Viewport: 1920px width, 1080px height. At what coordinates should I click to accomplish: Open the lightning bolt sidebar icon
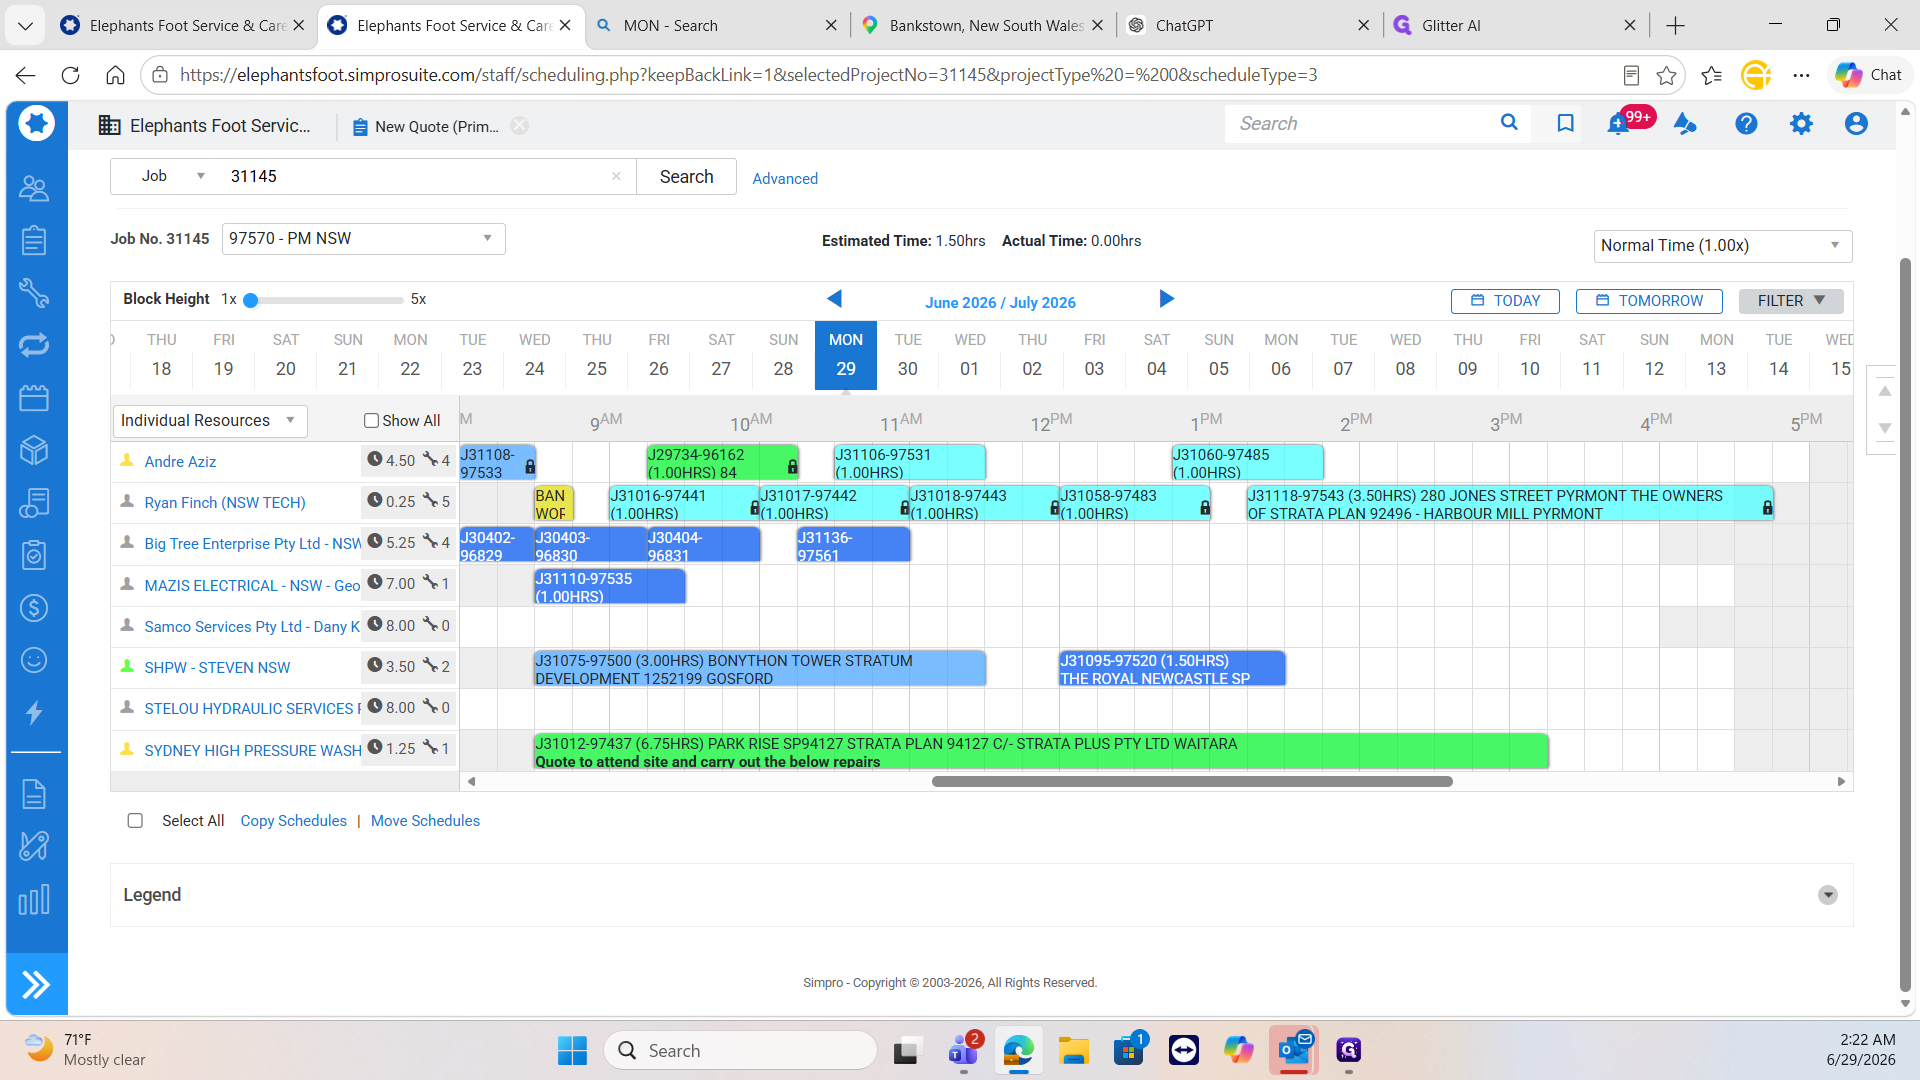(x=34, y=712)
